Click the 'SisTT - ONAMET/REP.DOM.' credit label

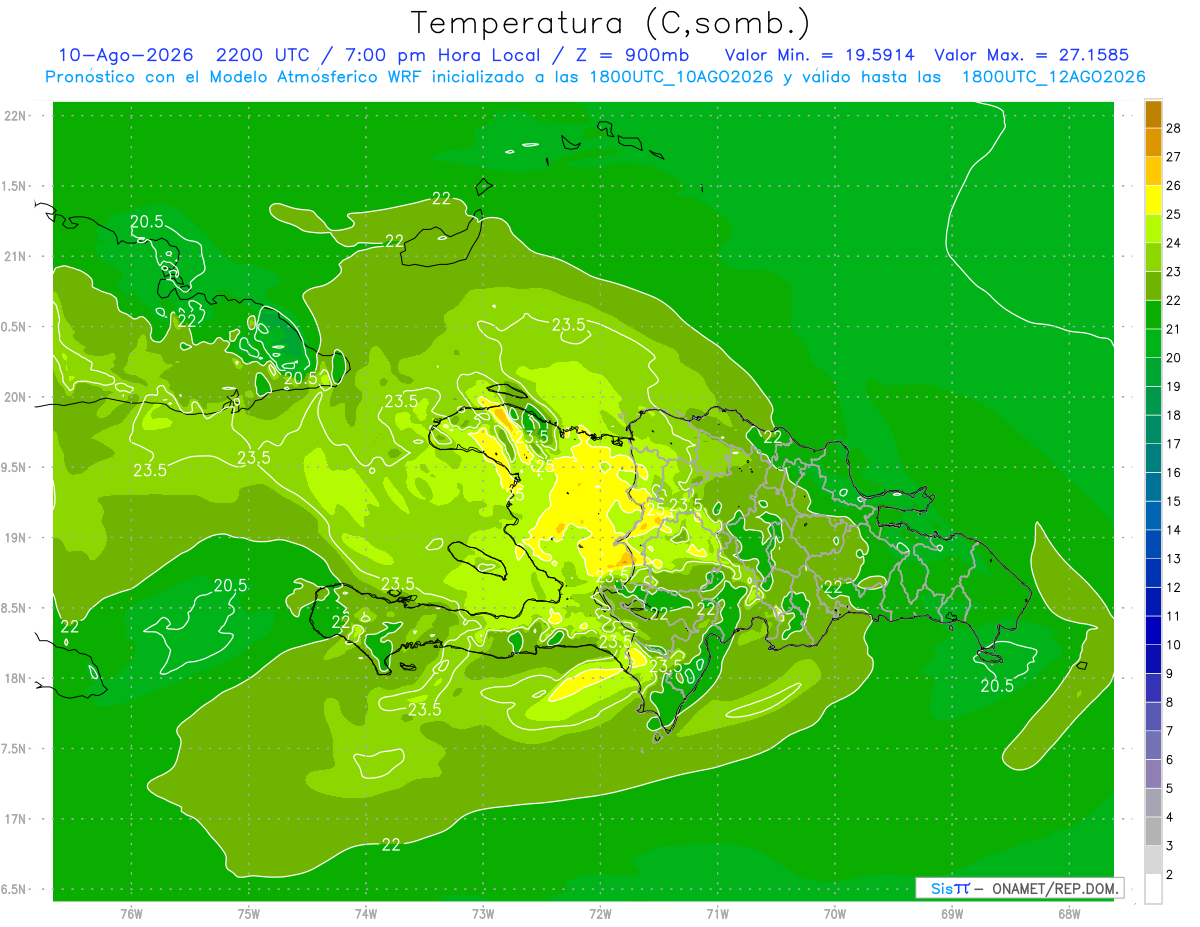coord(1019,888)
